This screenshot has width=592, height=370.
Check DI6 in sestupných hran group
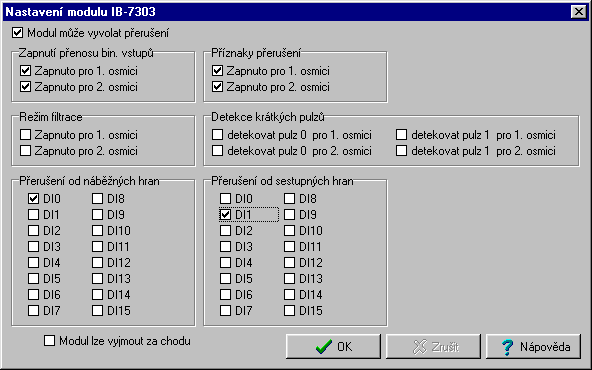(225, 294)
